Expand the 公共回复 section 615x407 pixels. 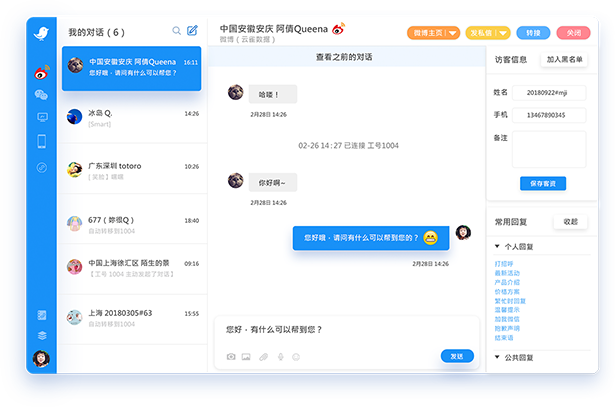pyautogui.click(x=499, y=357)
